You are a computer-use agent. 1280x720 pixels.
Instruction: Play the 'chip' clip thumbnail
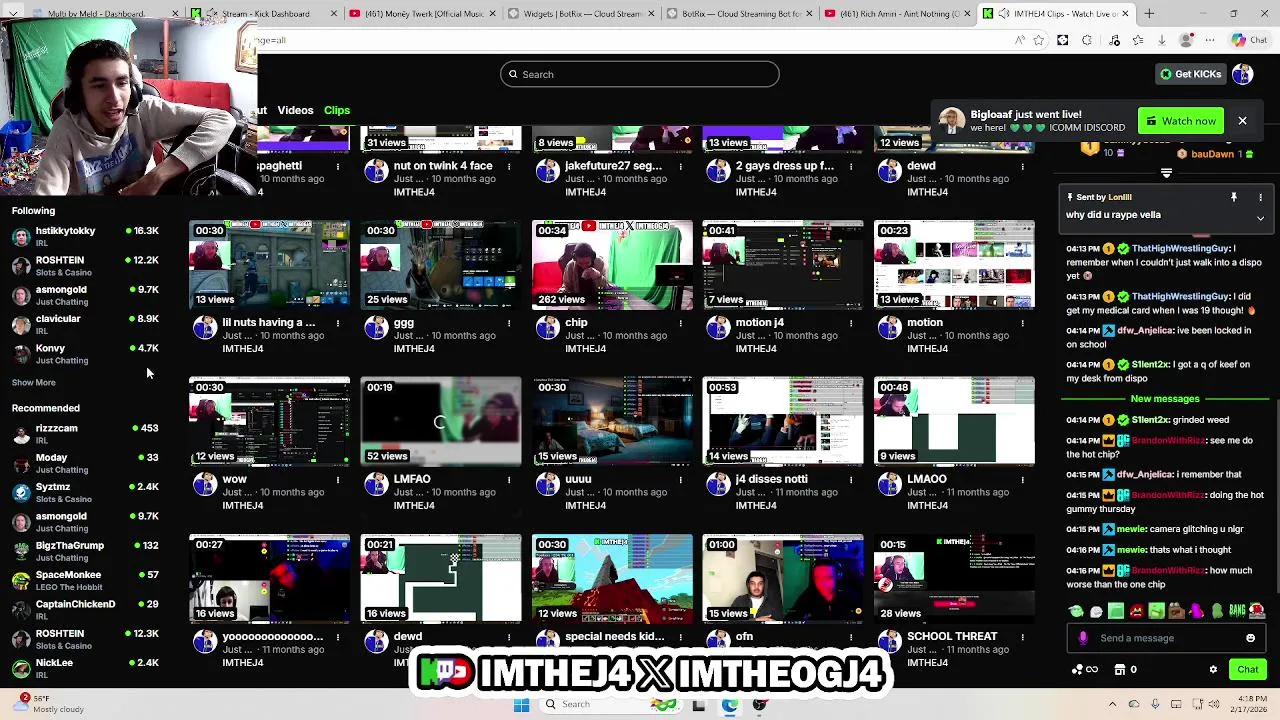pos(612,265)
